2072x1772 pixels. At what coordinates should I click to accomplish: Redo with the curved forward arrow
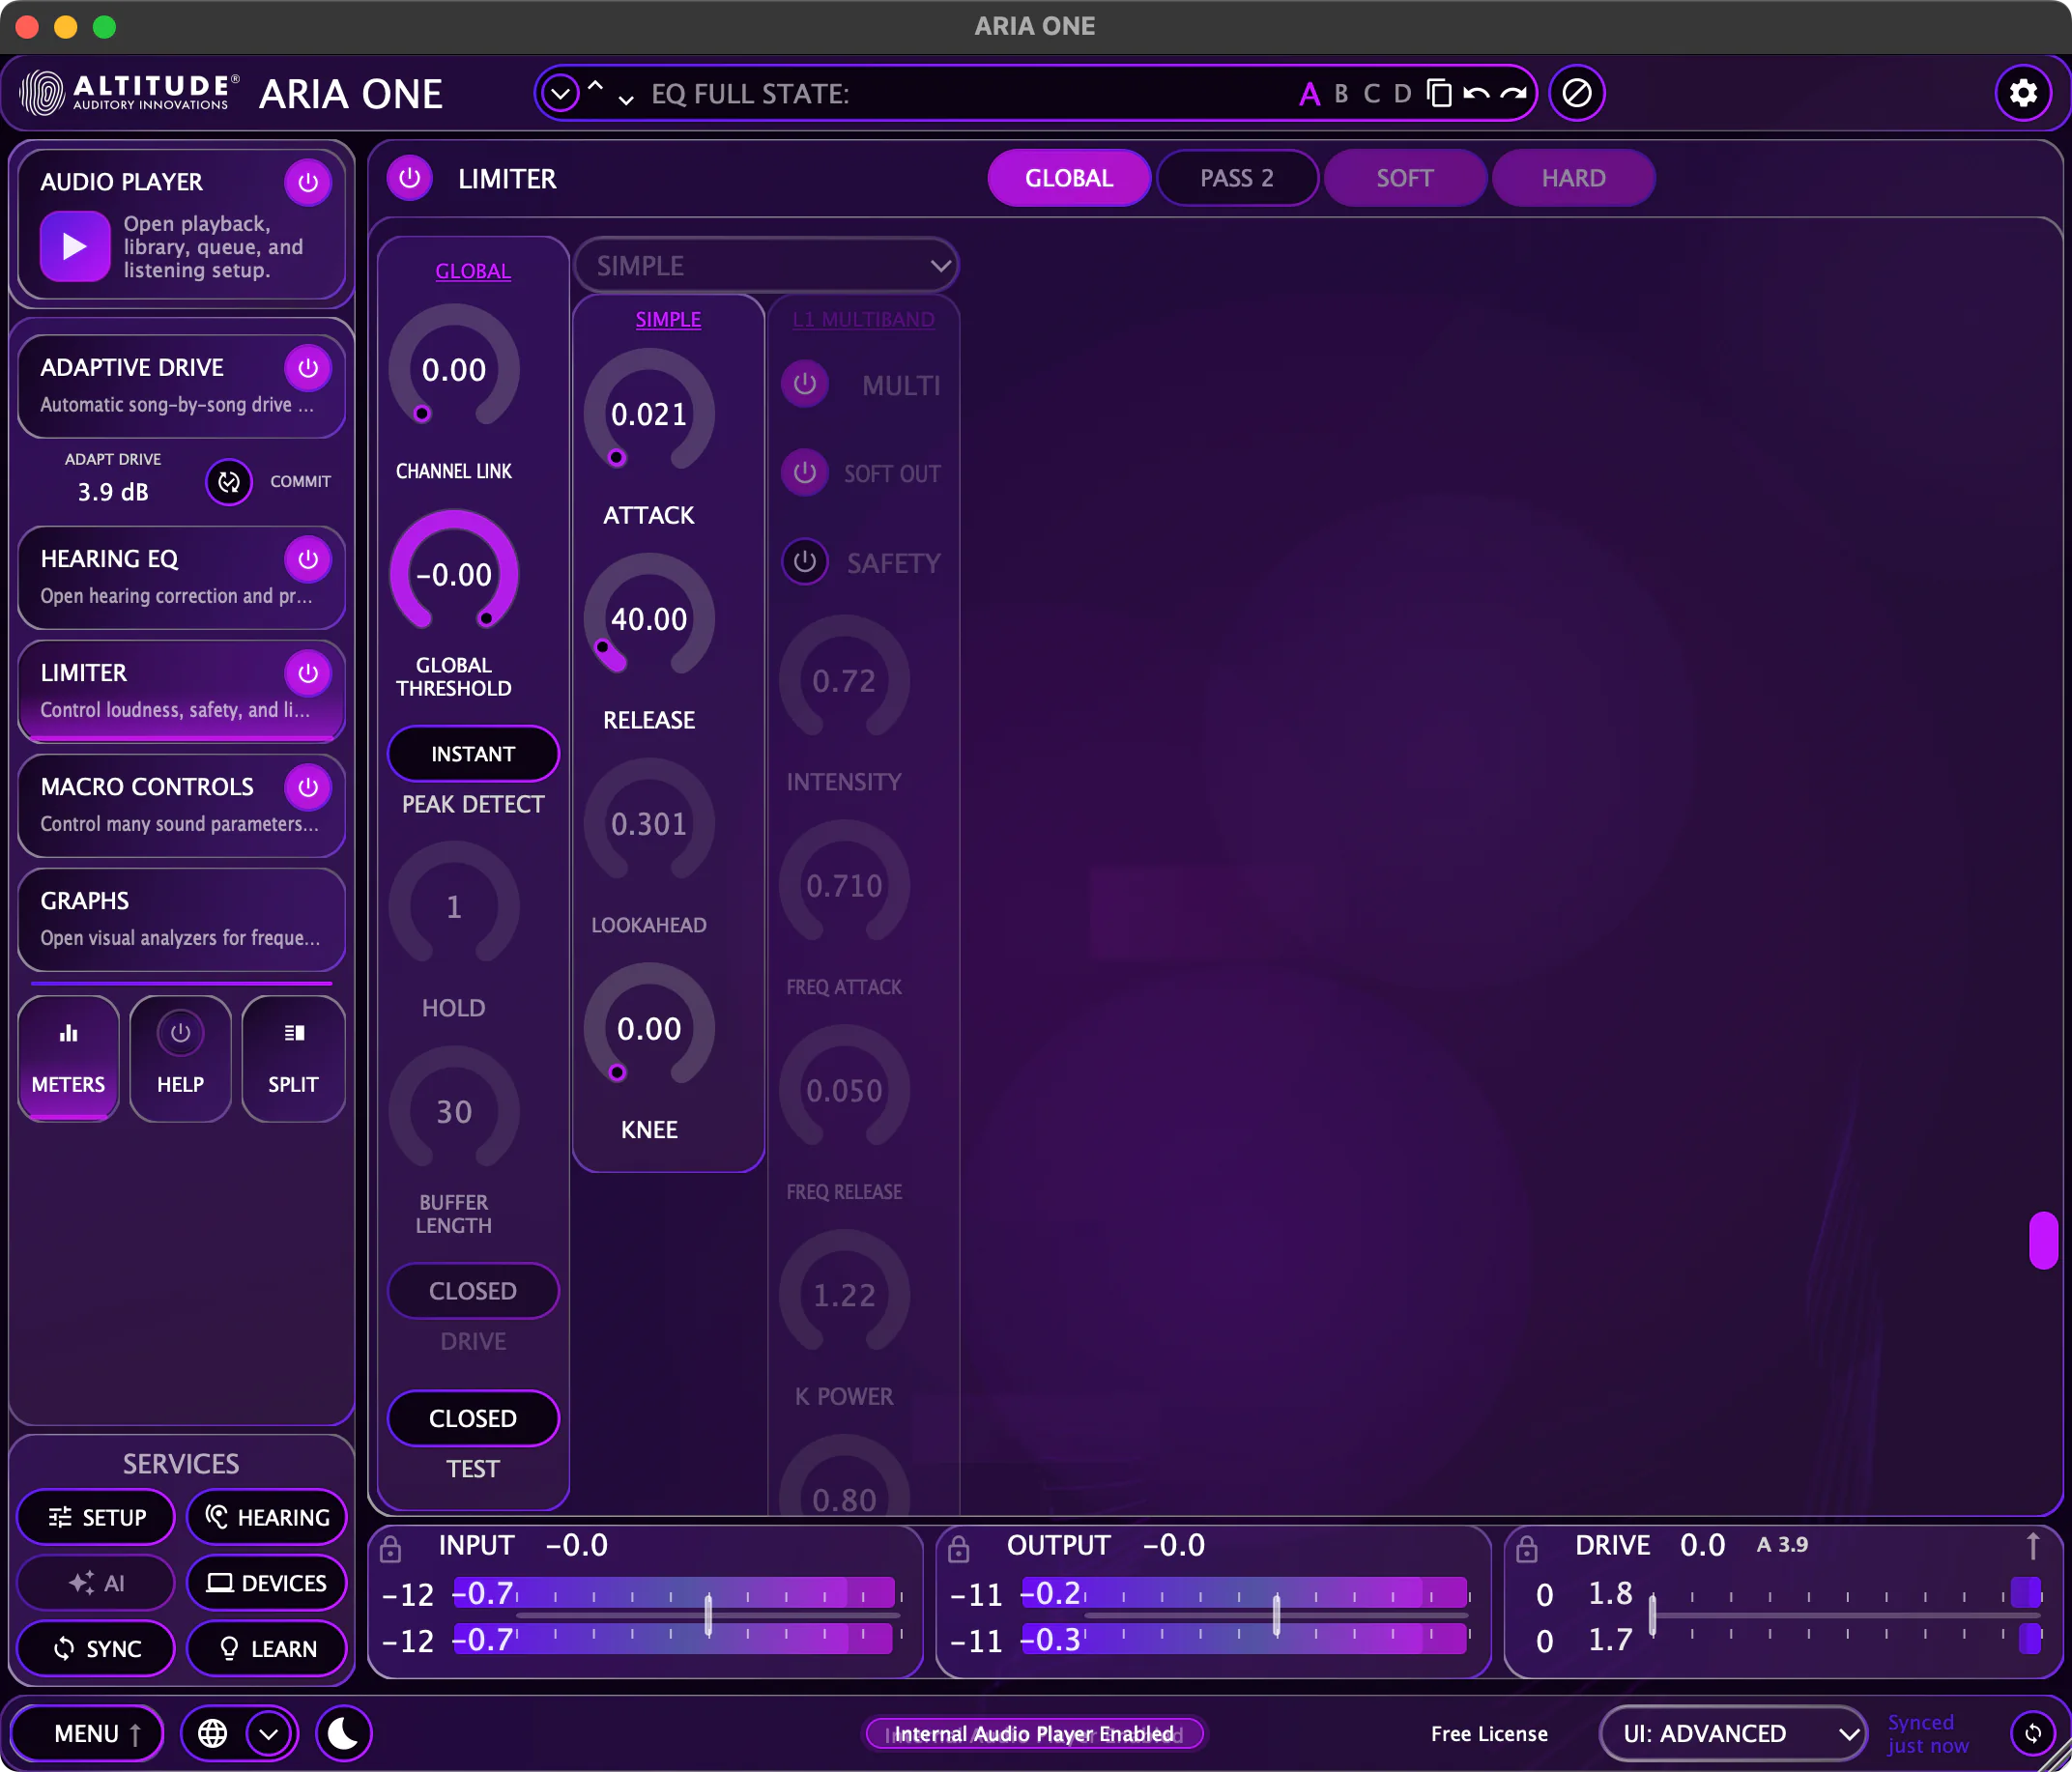point(1513,93)
